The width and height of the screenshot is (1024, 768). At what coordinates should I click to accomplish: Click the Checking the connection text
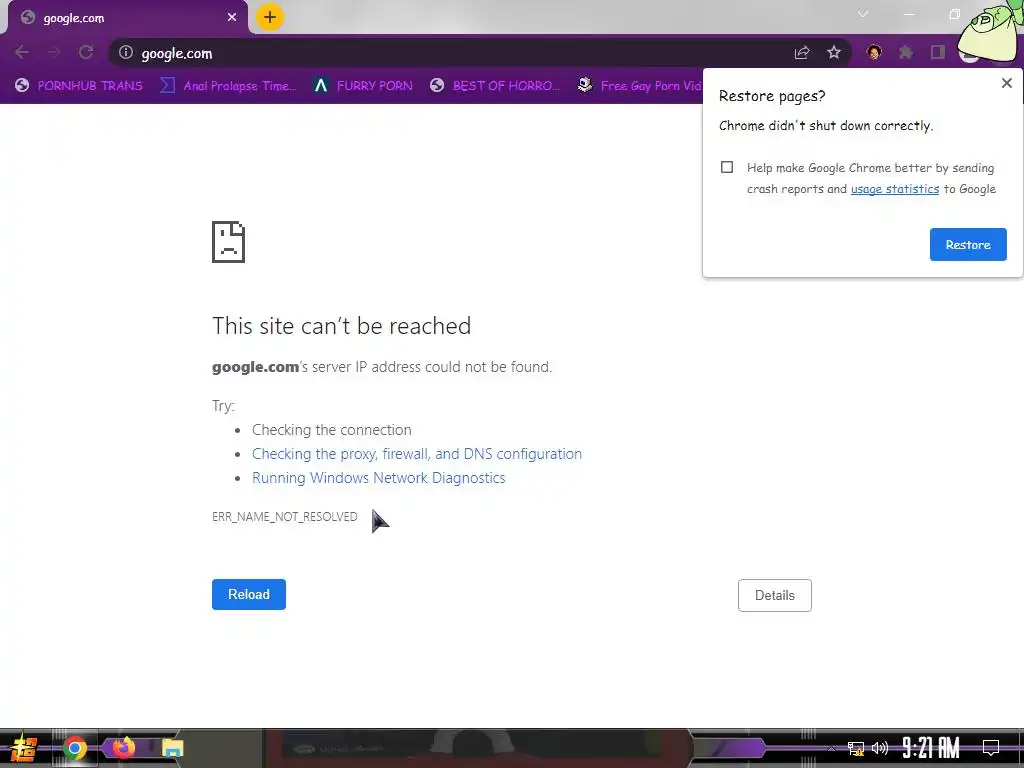coord(332,430)
